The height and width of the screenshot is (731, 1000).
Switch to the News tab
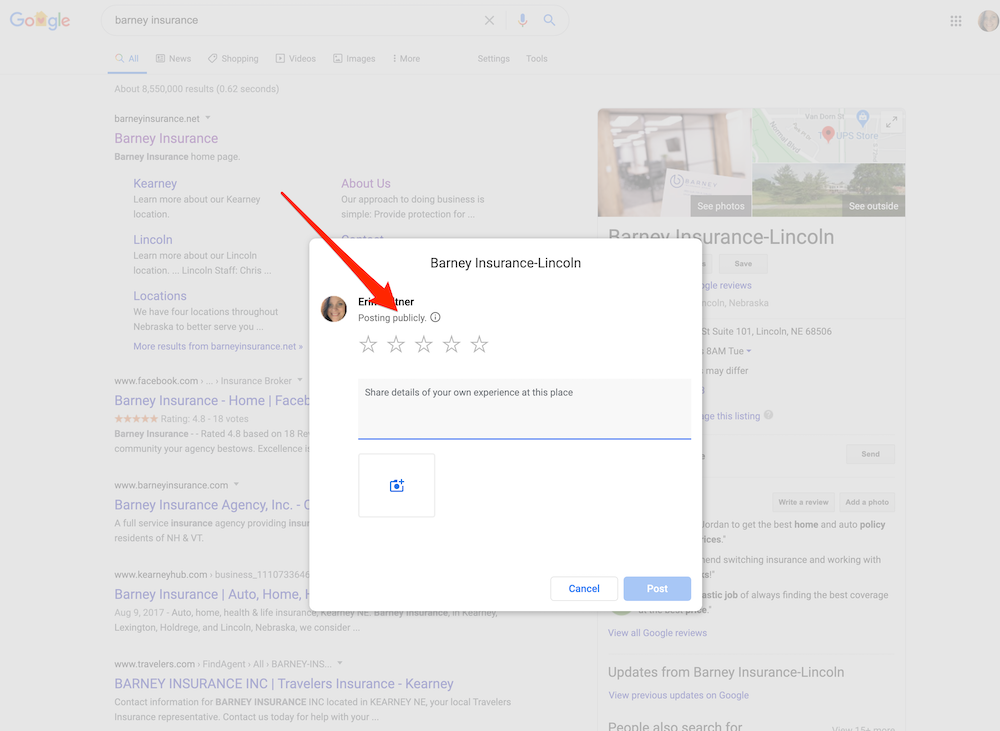tap(173, 59)
